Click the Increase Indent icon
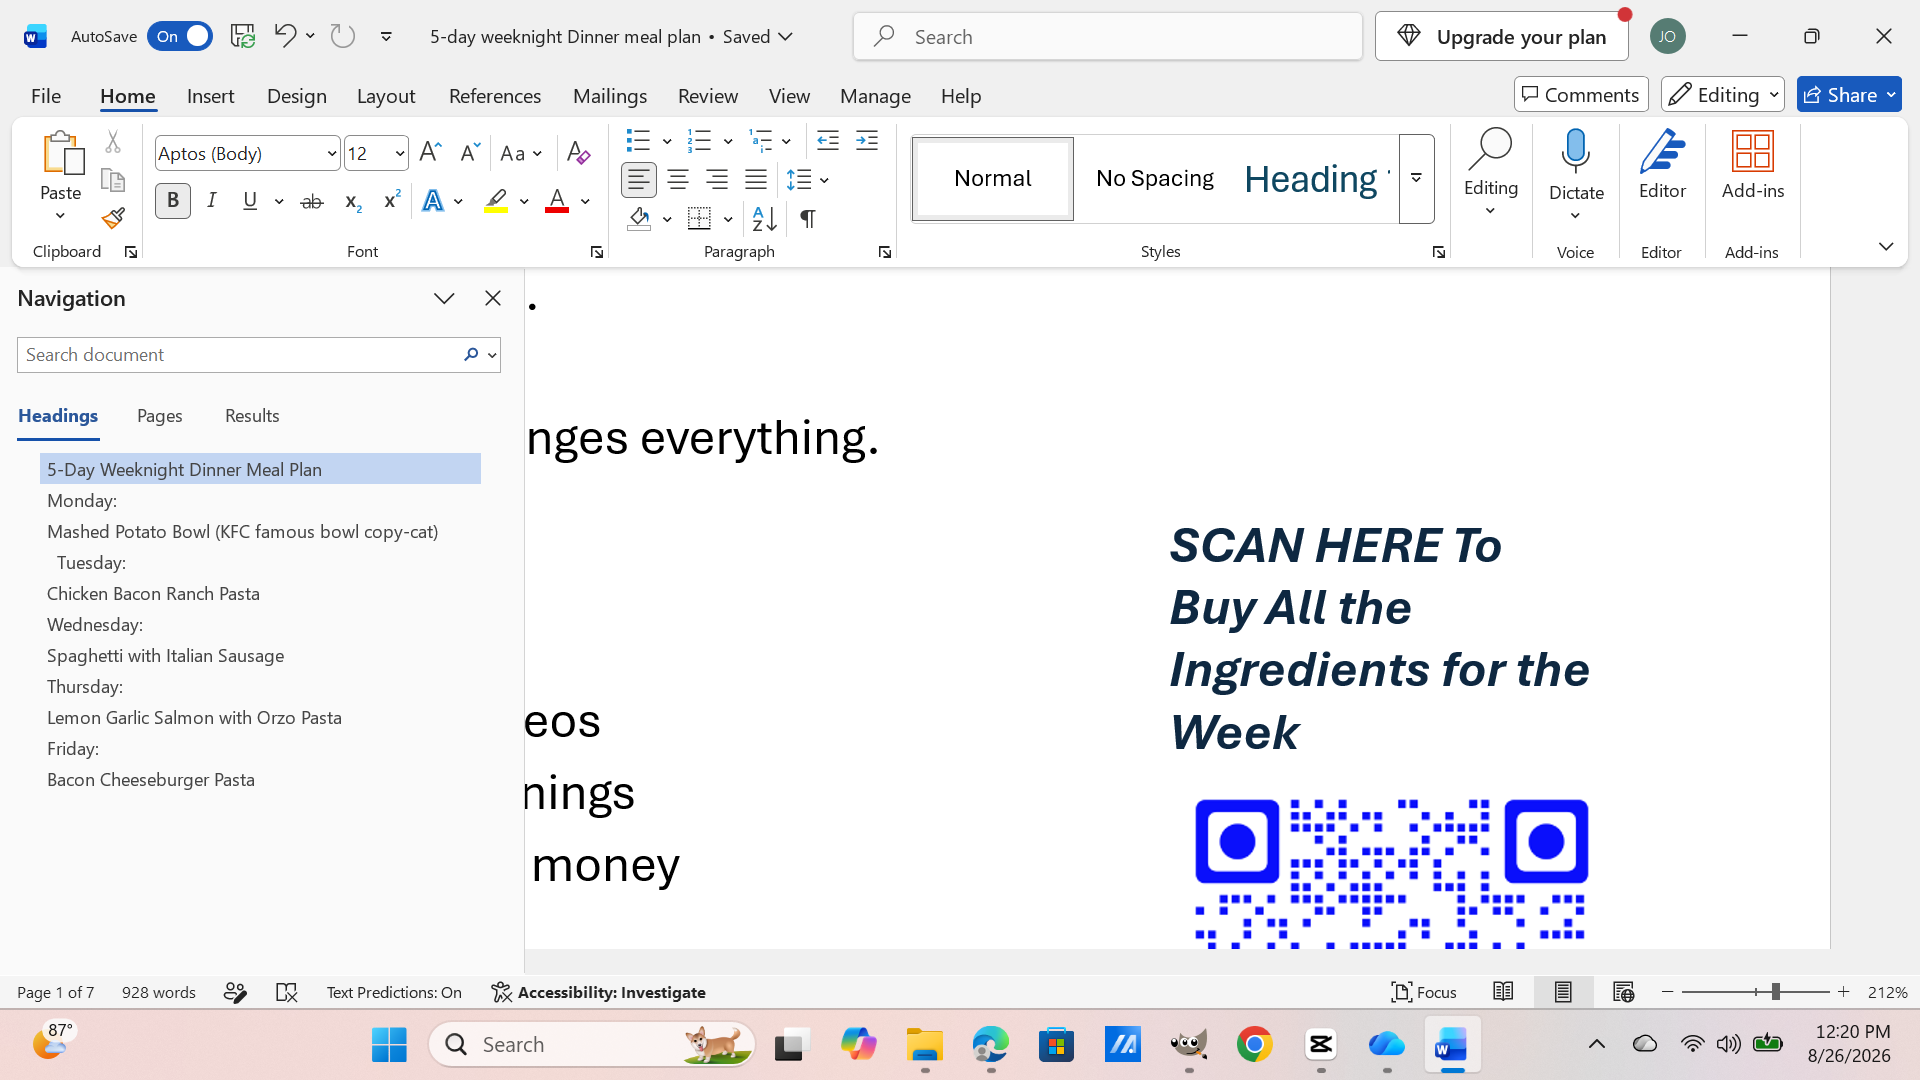 tap(867, 141)
